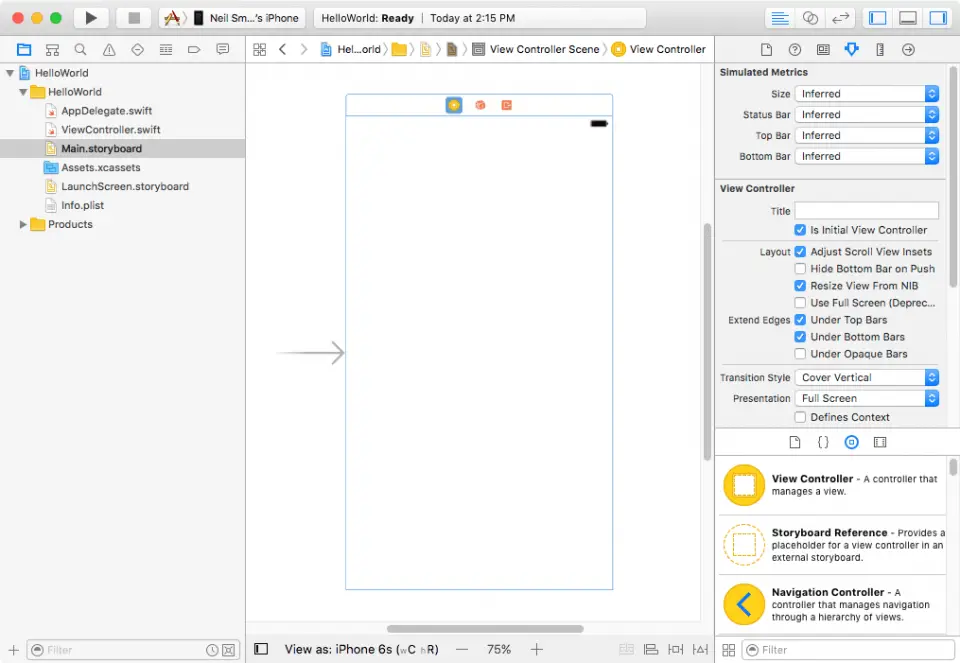The height and width of the screenshot is (663, 960).
Task: Open the Transition Style dropdown
Action: (867, 378)
